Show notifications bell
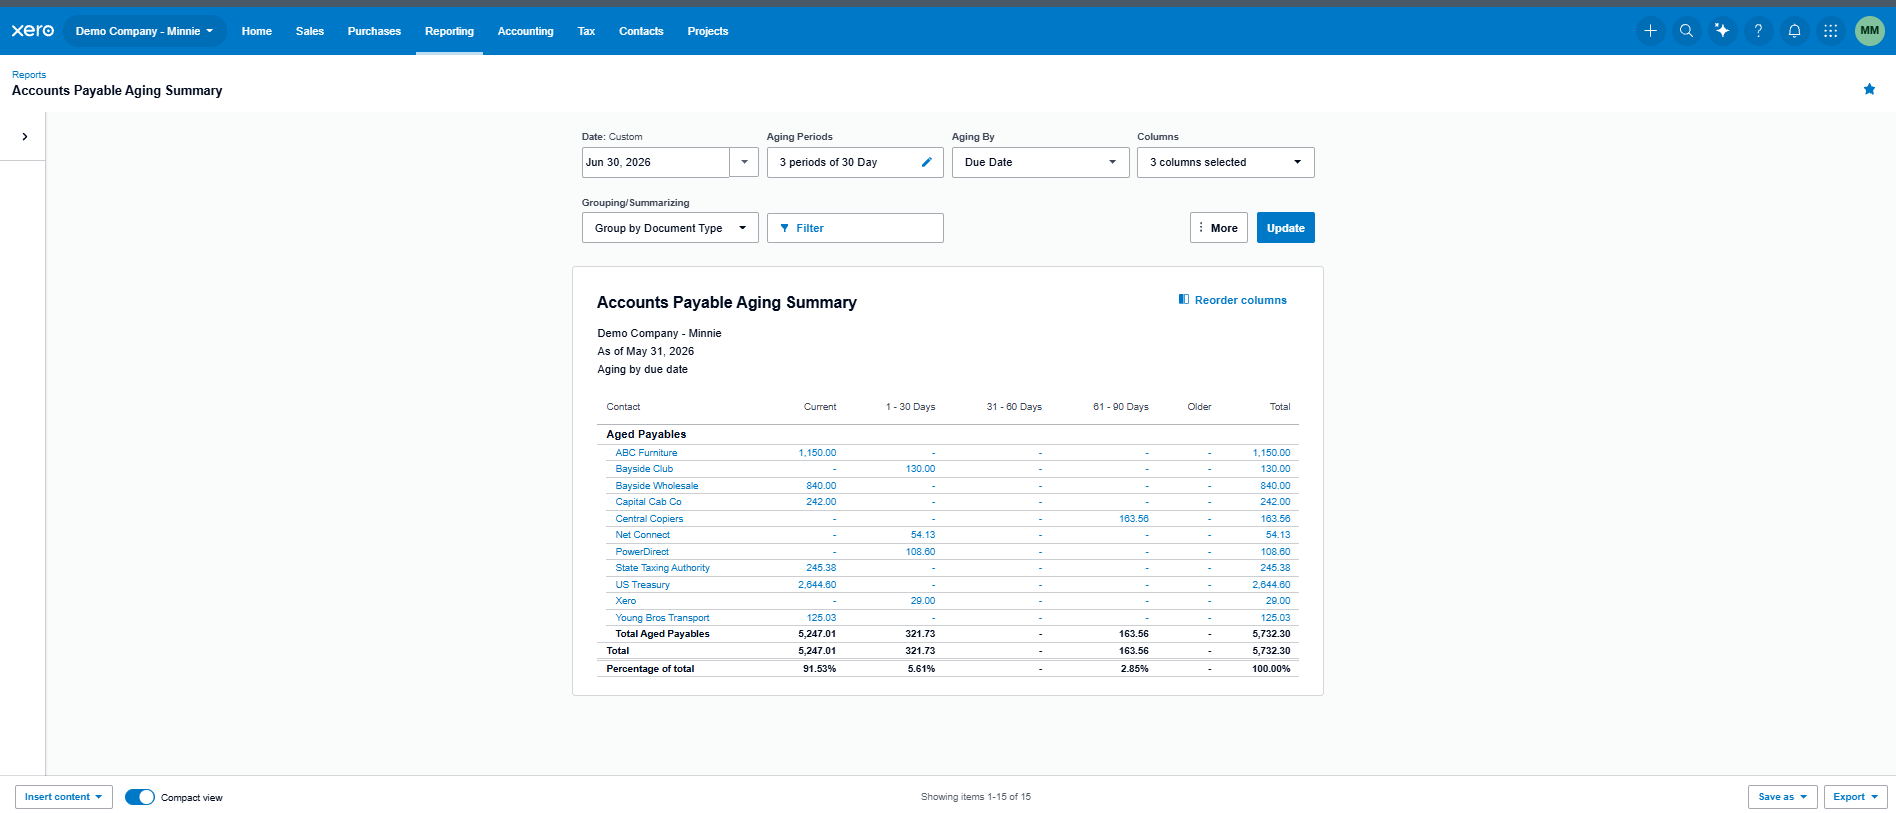This screenshot has width=1896, height=813. tap(1794, 31)
